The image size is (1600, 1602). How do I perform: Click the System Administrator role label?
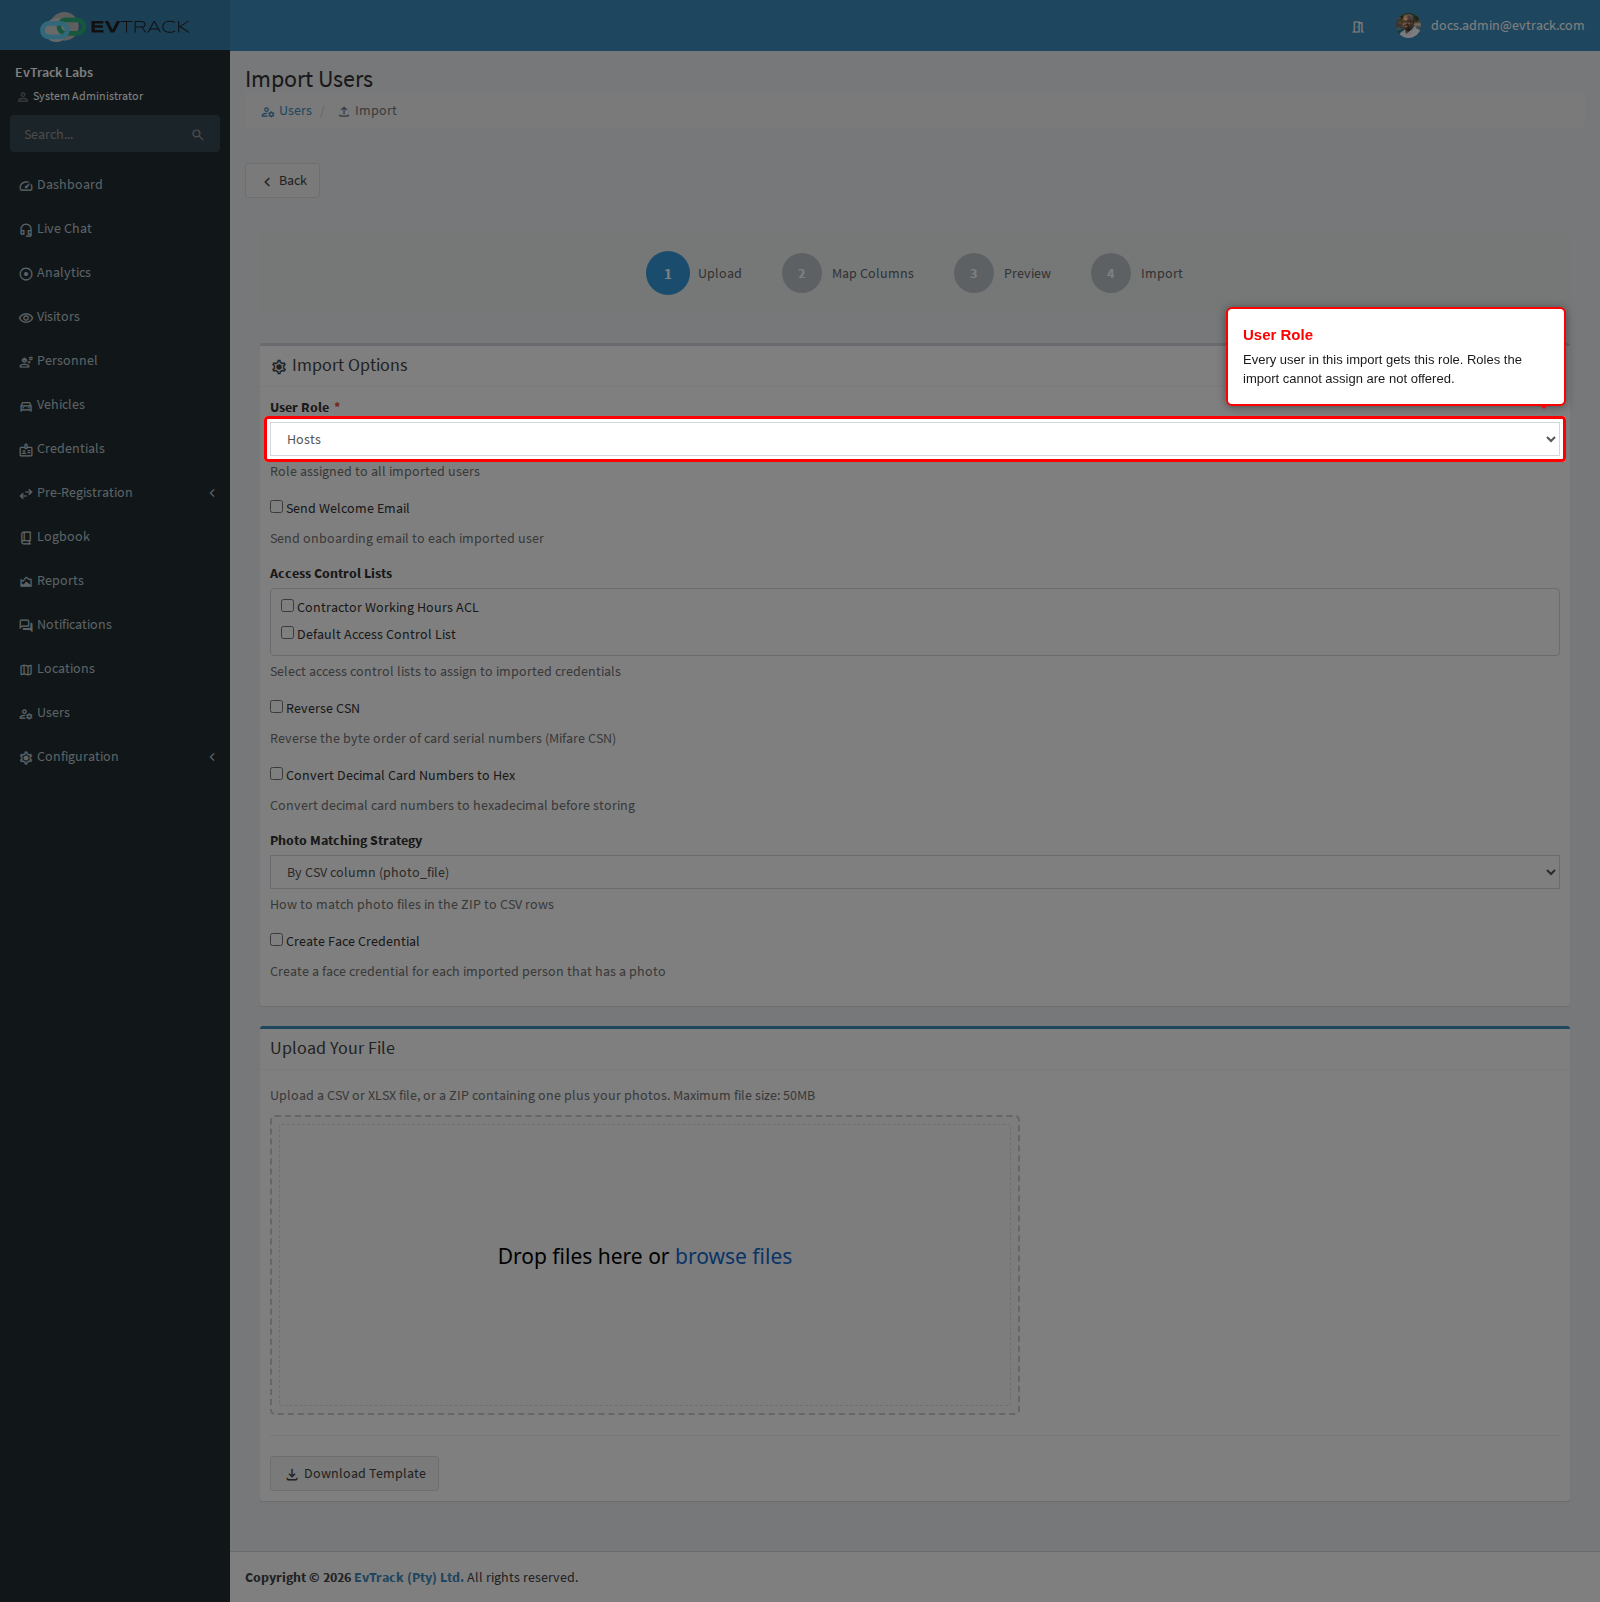[88, 97]
